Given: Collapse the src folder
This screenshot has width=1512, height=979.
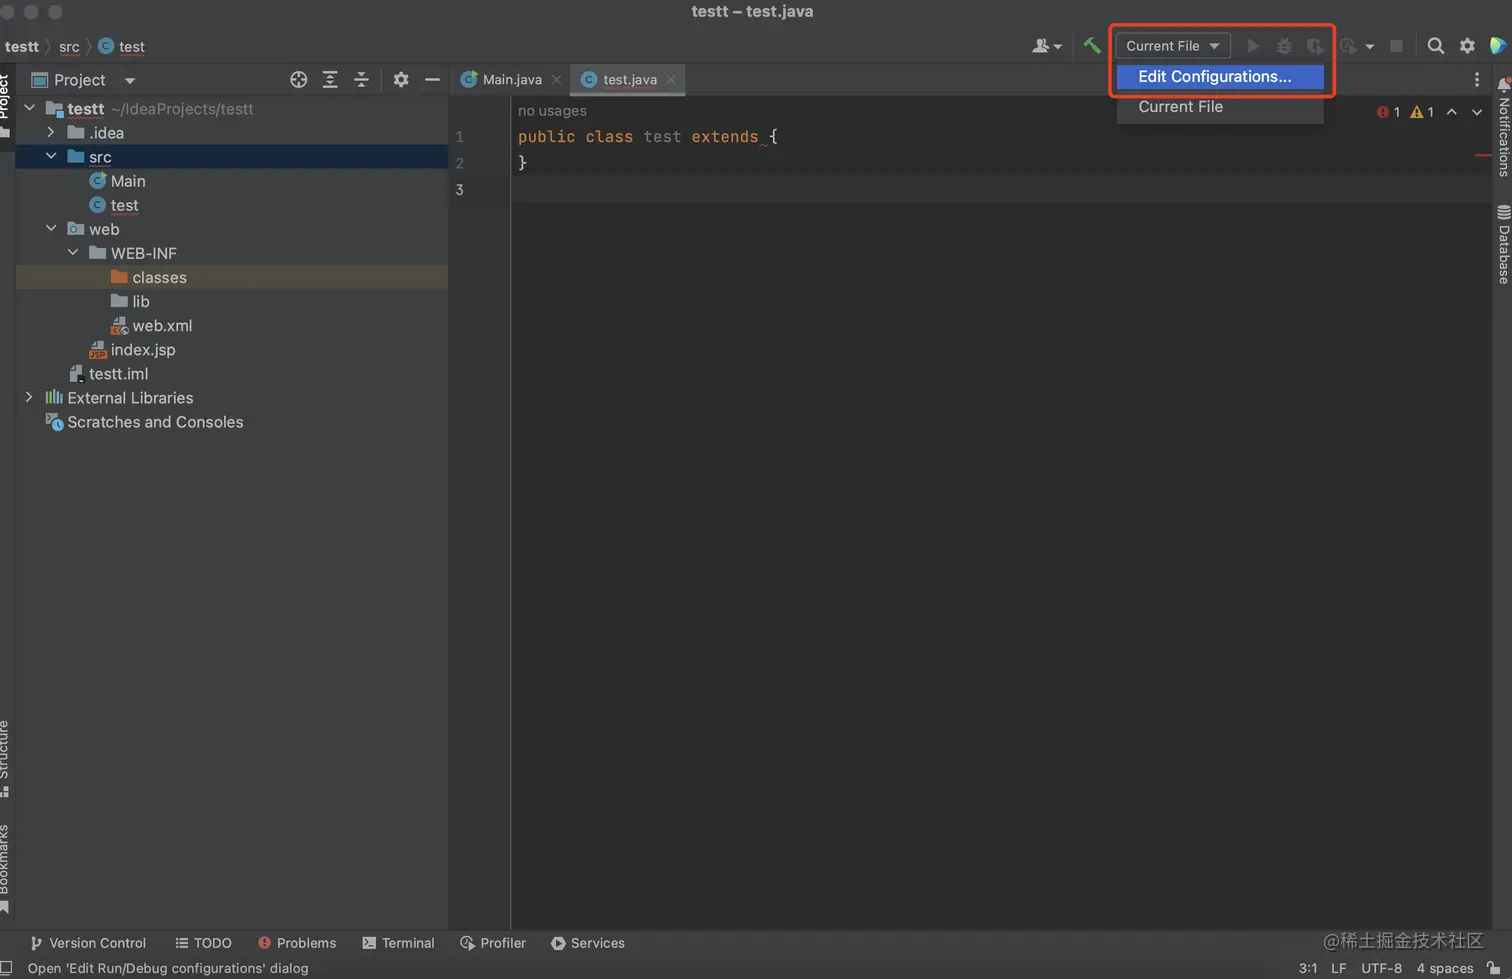Looking at the screenshot, I should coord(51,156).
